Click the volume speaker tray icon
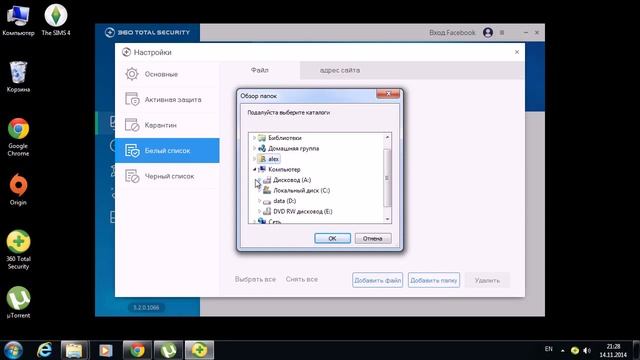The height and width of the screenshot is (360, 640). click(587, 350)
